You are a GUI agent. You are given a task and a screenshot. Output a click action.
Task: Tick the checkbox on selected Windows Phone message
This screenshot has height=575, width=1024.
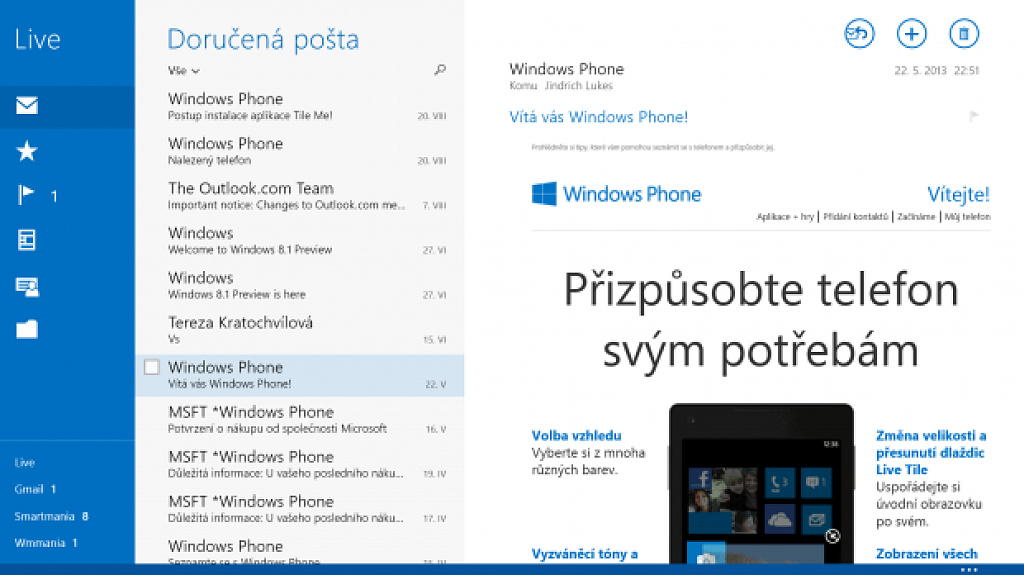[x=152, y=367]
